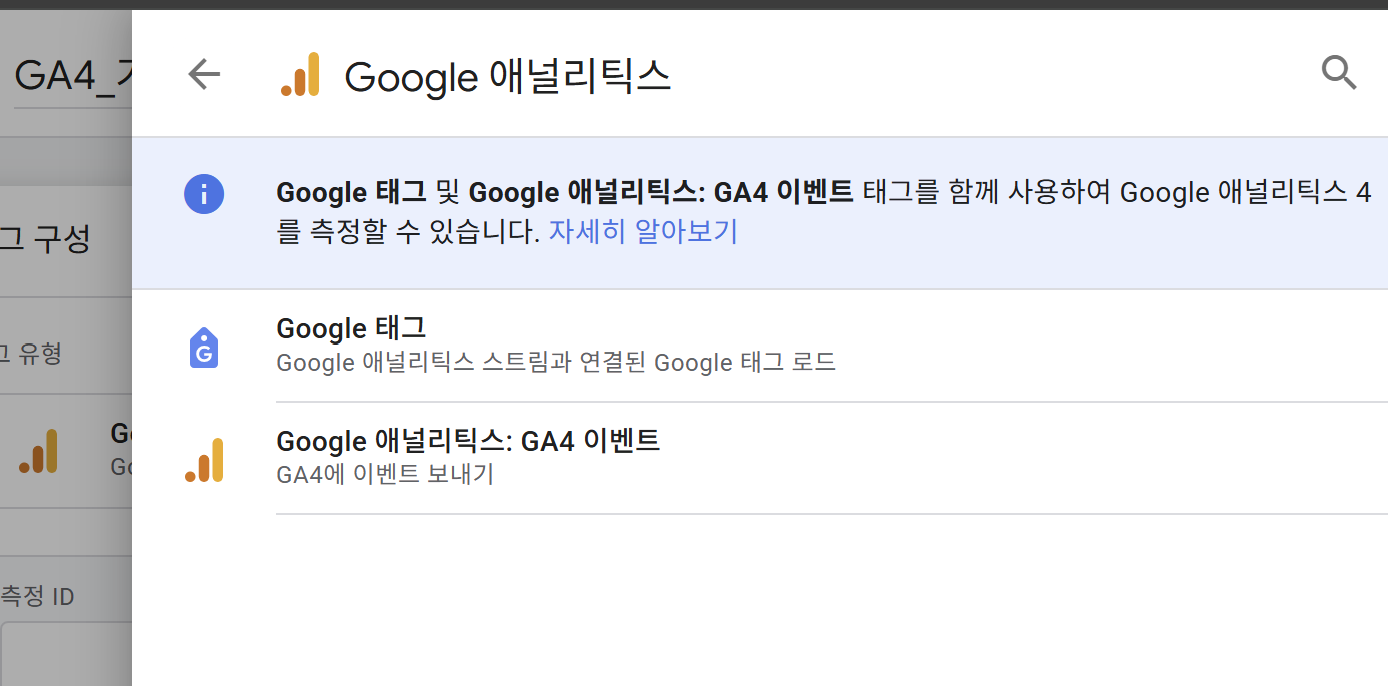
Task: Choose the Google 태그 tag type title
Action: pos(351,328)
